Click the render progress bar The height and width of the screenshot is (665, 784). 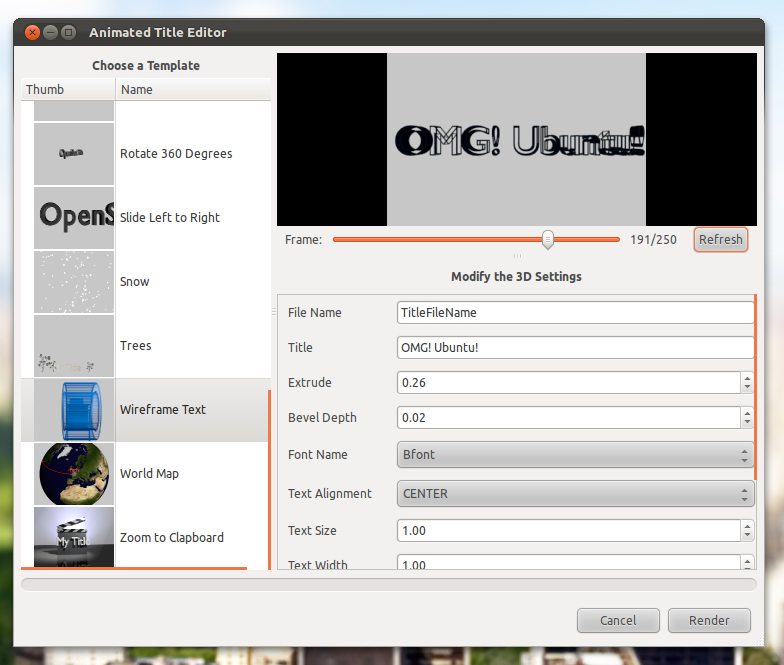[x=388, y=584]
